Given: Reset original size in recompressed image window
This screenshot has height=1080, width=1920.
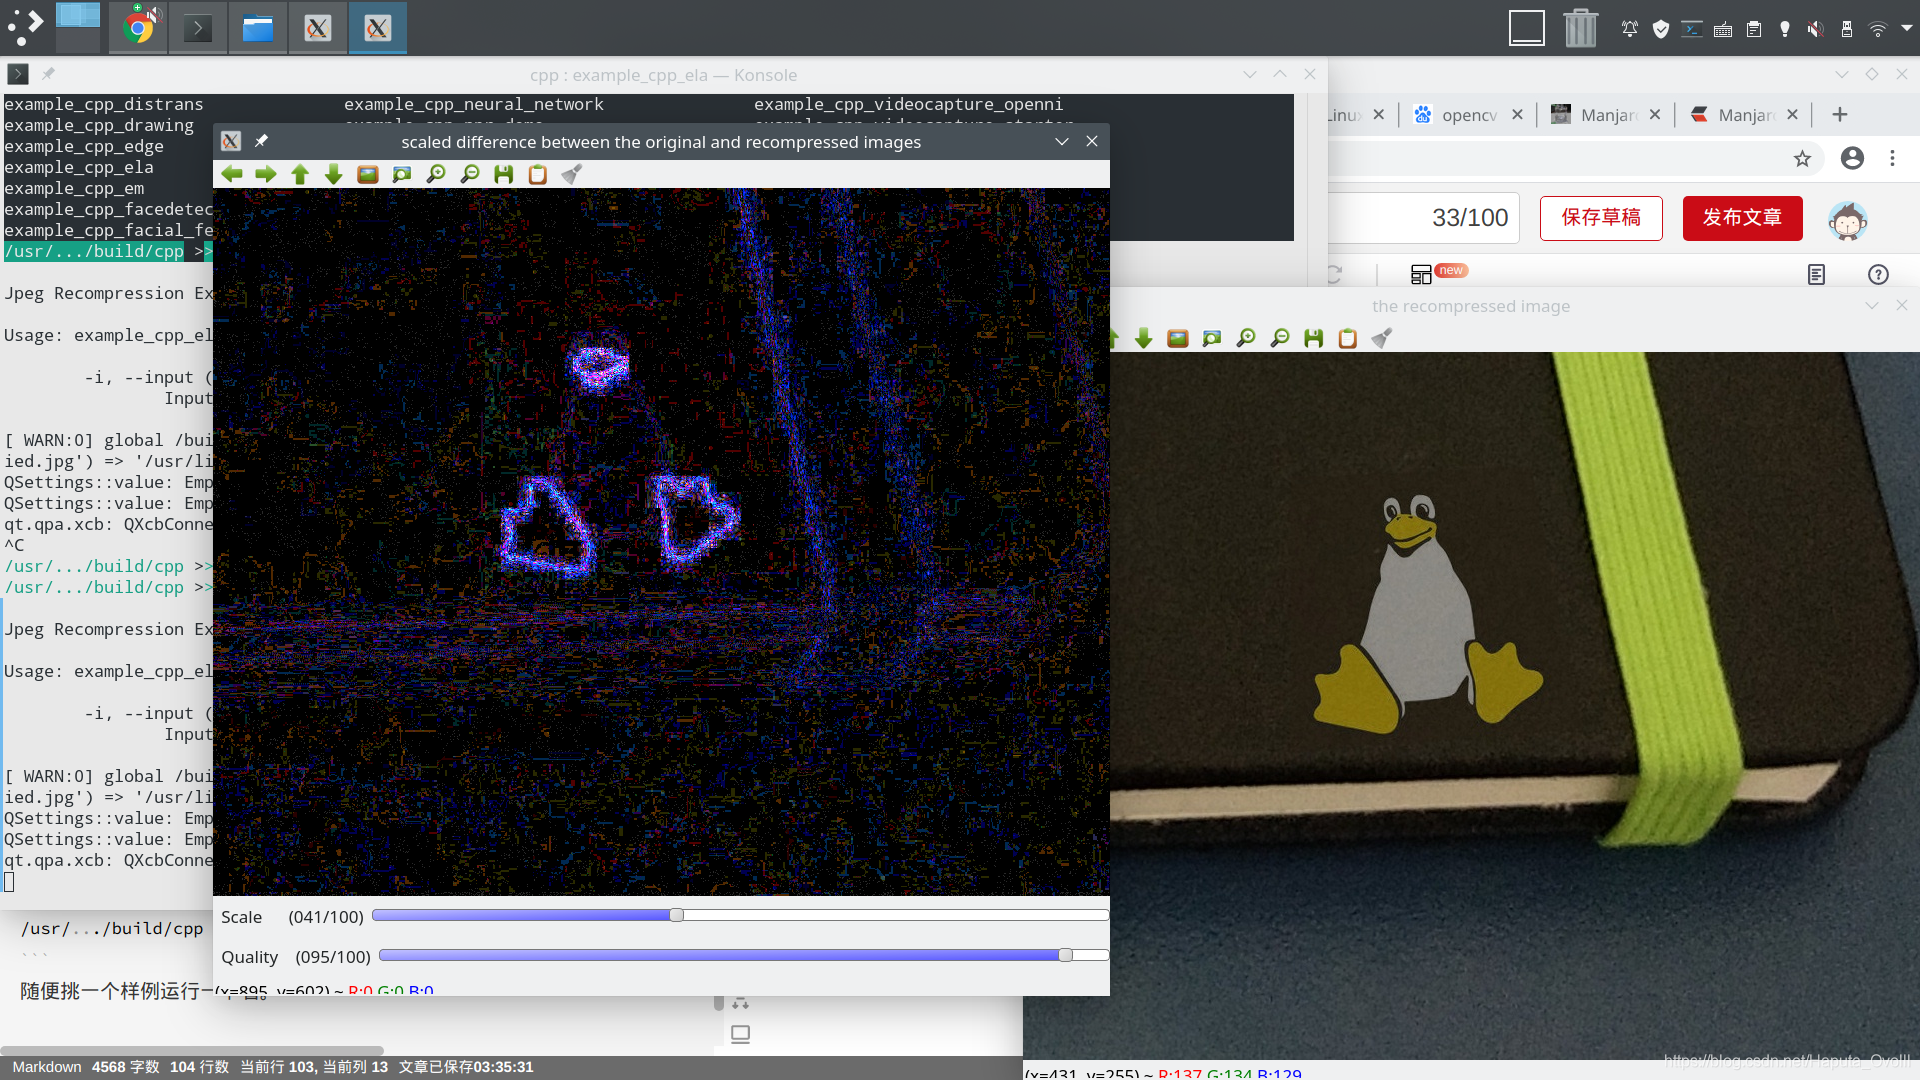Looking at the screenshot, I should pos(1178,338).
